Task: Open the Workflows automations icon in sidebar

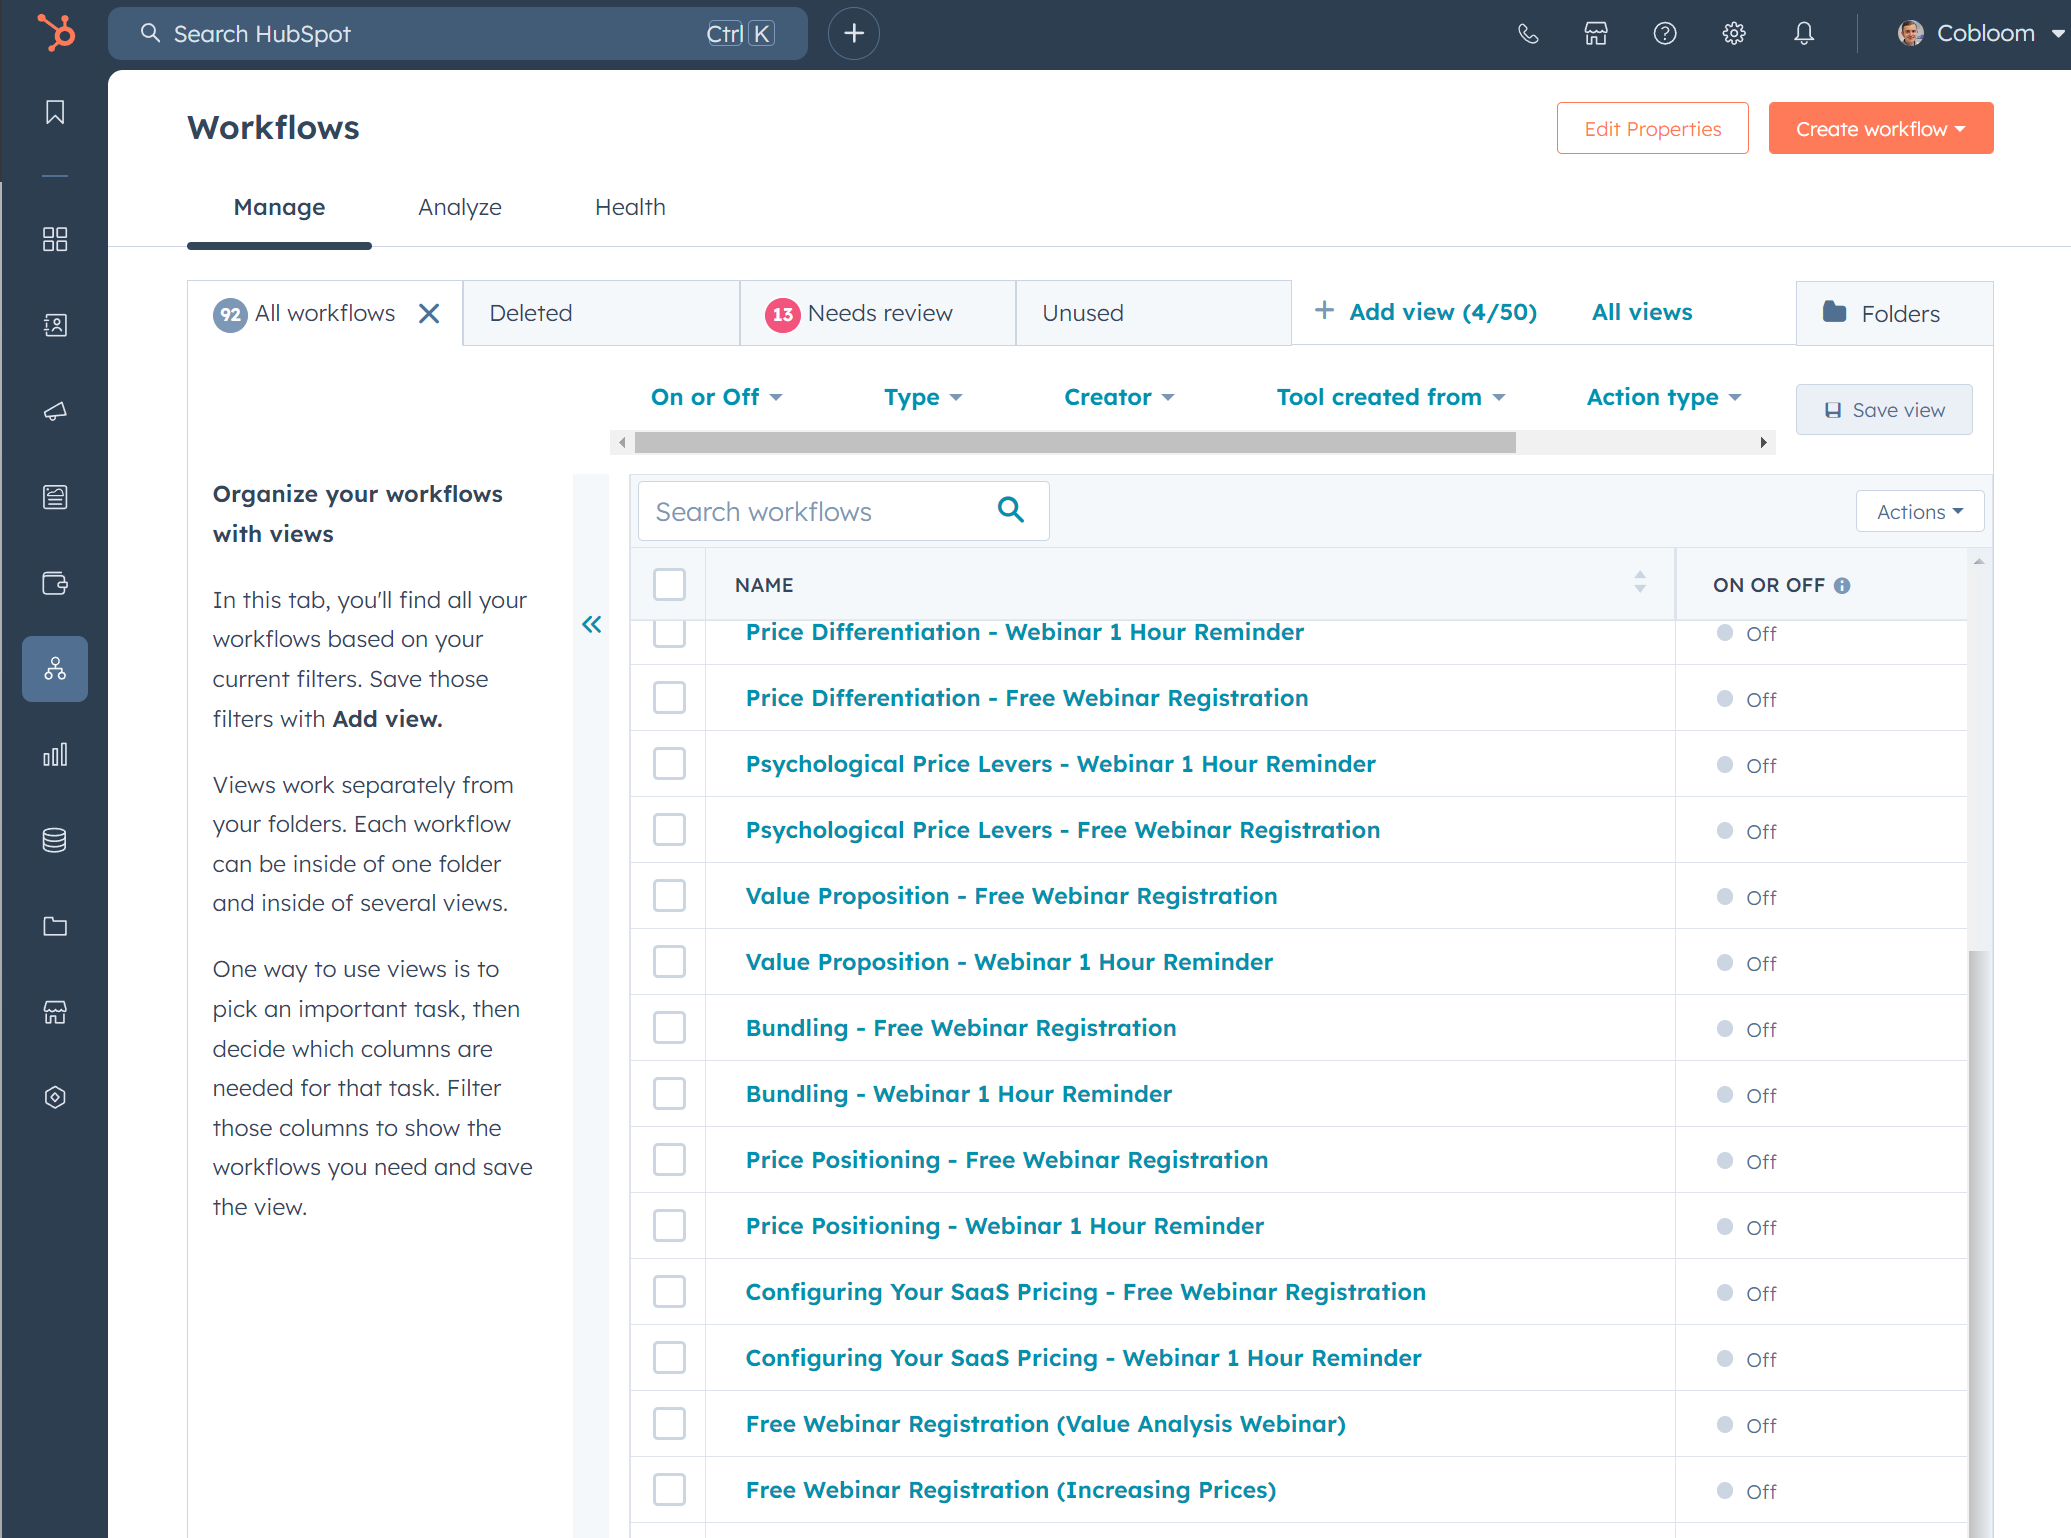Action: (55, 669)
